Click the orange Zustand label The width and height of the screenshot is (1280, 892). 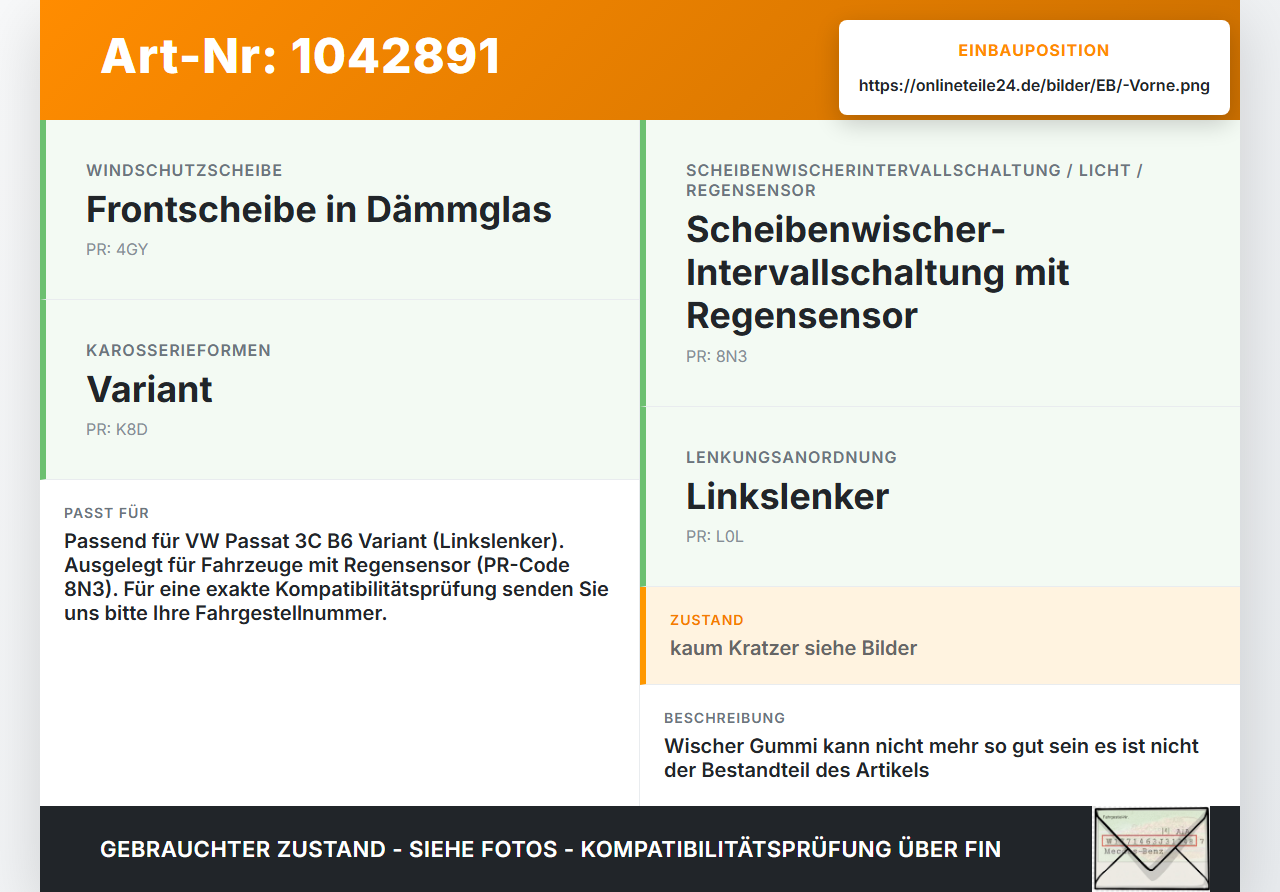(x=707, y=621)
